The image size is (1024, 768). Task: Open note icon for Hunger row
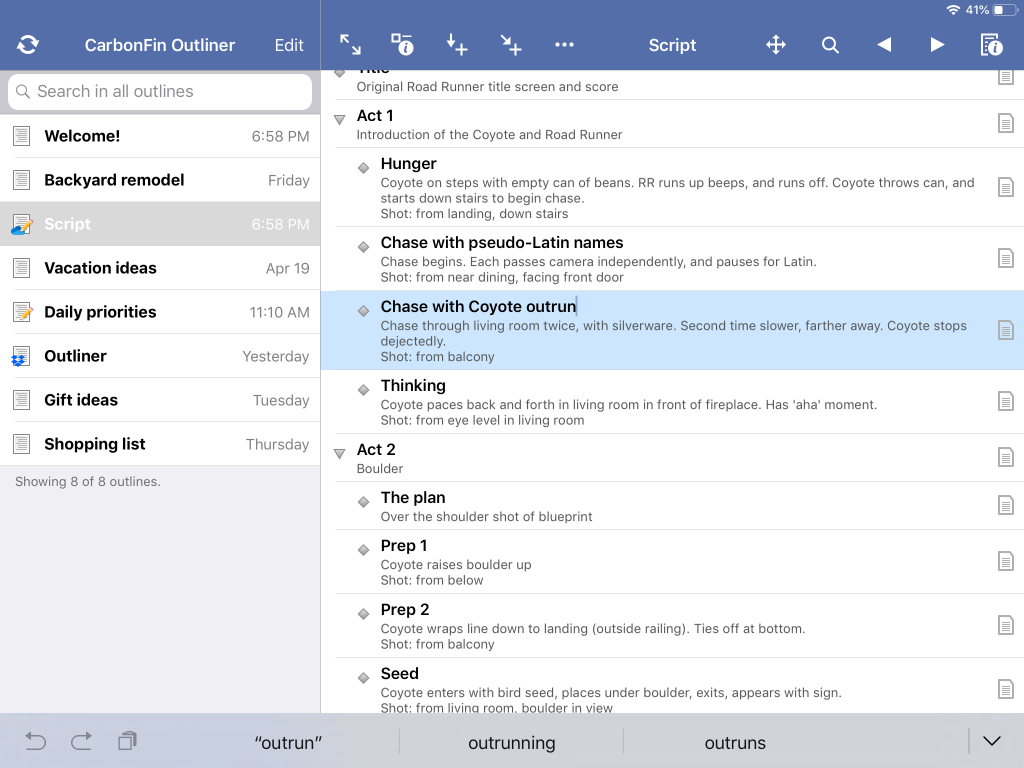click(x=1006, y=187)
